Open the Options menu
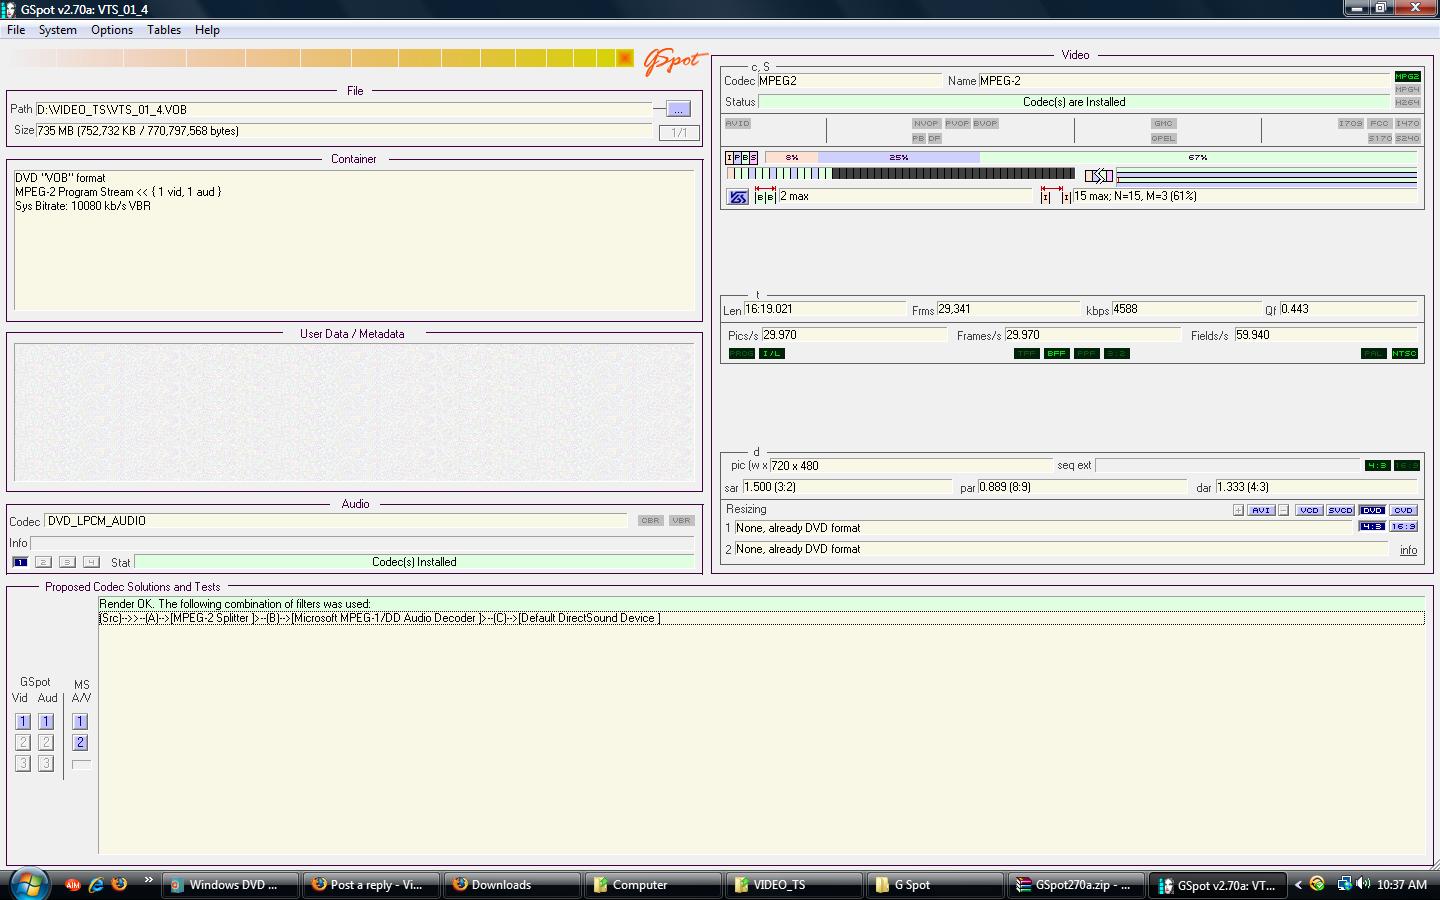 click(112, 30)
